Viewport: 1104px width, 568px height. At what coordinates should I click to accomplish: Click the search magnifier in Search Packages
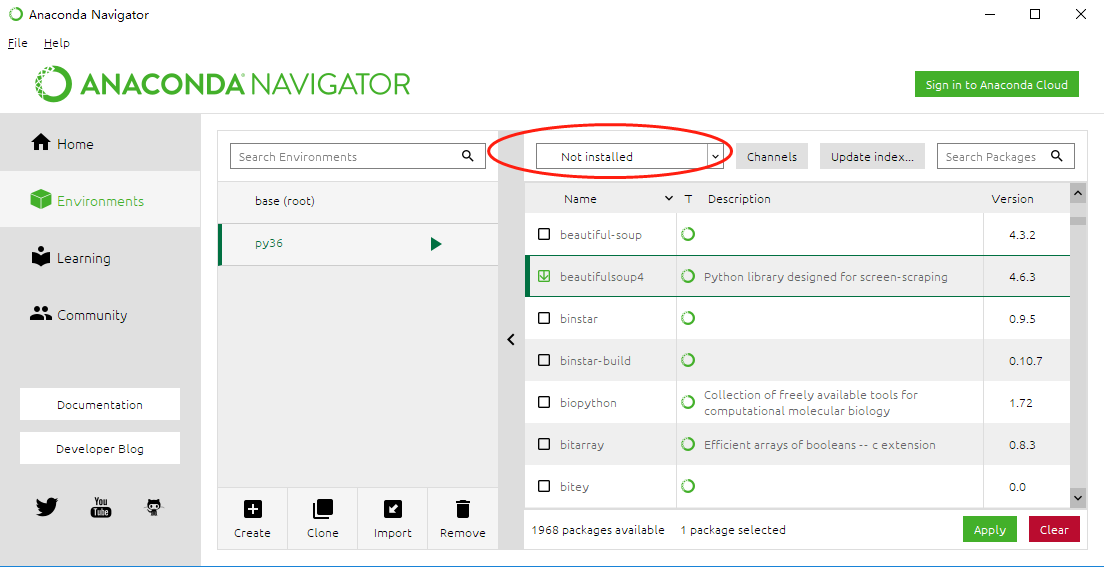[x=1057, y=156]
